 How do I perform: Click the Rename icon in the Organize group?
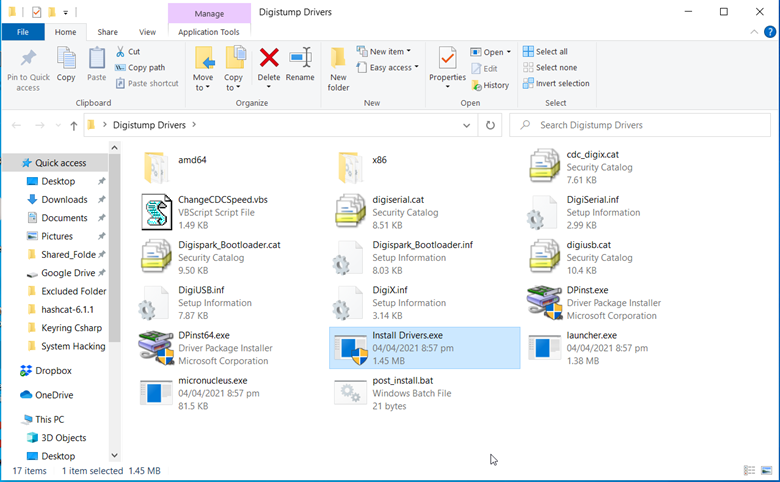click(300, 64)
